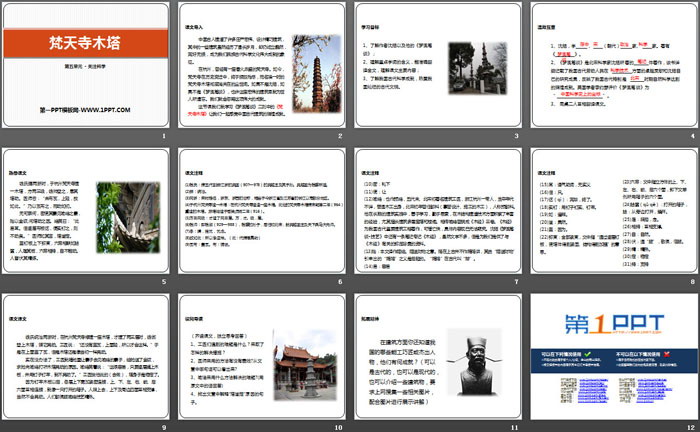Click the orange 梵天寺木塔 title banner
Viewport: 700px width, 432px height.
click(x=86, y=43)
